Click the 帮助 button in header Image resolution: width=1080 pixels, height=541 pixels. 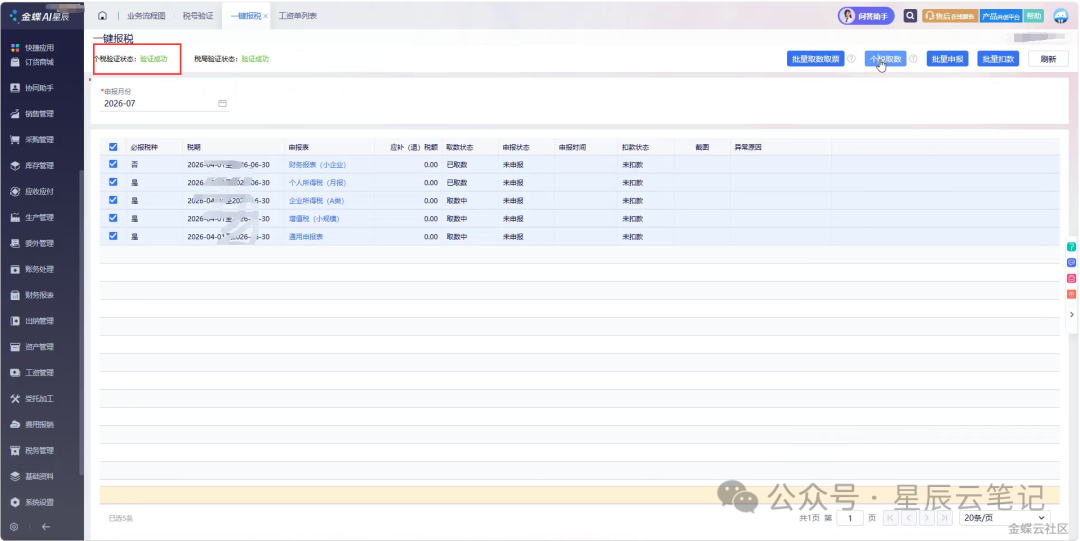(x=1034, y=16)
